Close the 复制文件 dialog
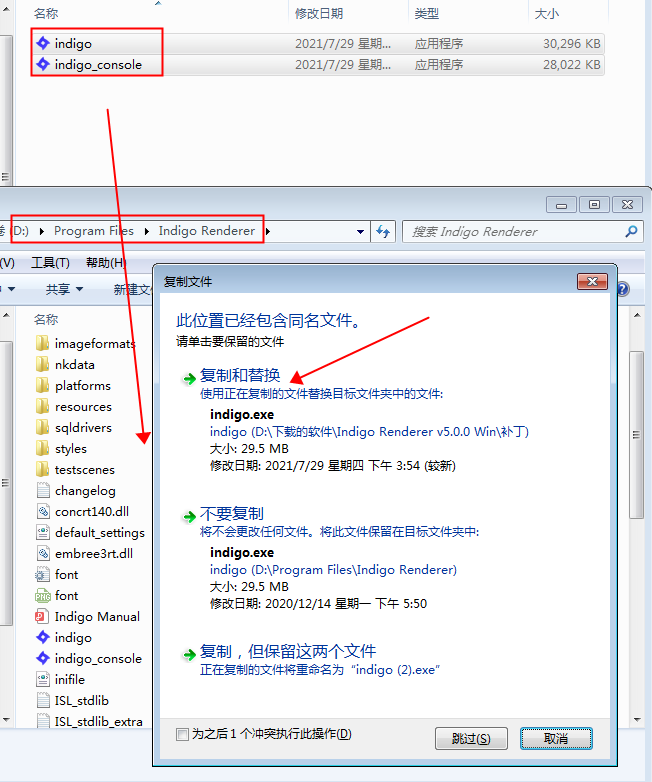Viewport: 652px width, 782px height. point(592,282)
